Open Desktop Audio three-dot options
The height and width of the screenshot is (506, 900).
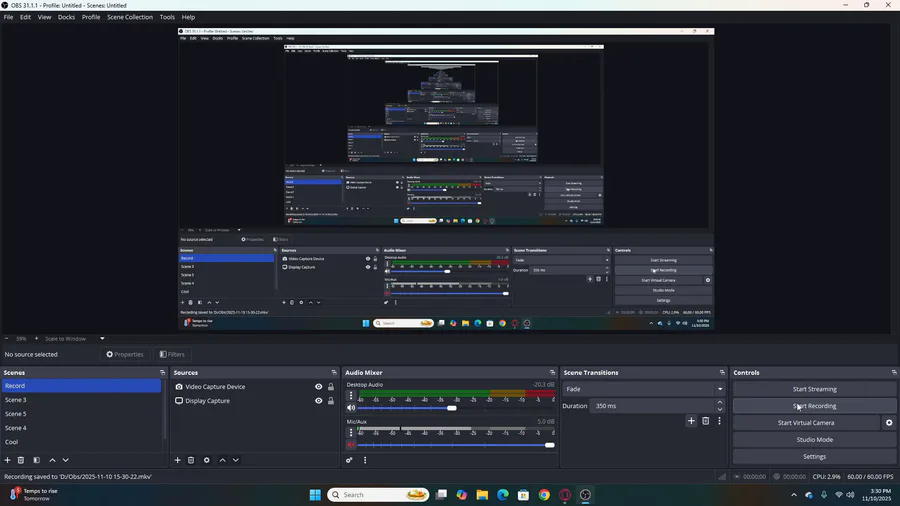pyautogui.click(x=351, y=395)
